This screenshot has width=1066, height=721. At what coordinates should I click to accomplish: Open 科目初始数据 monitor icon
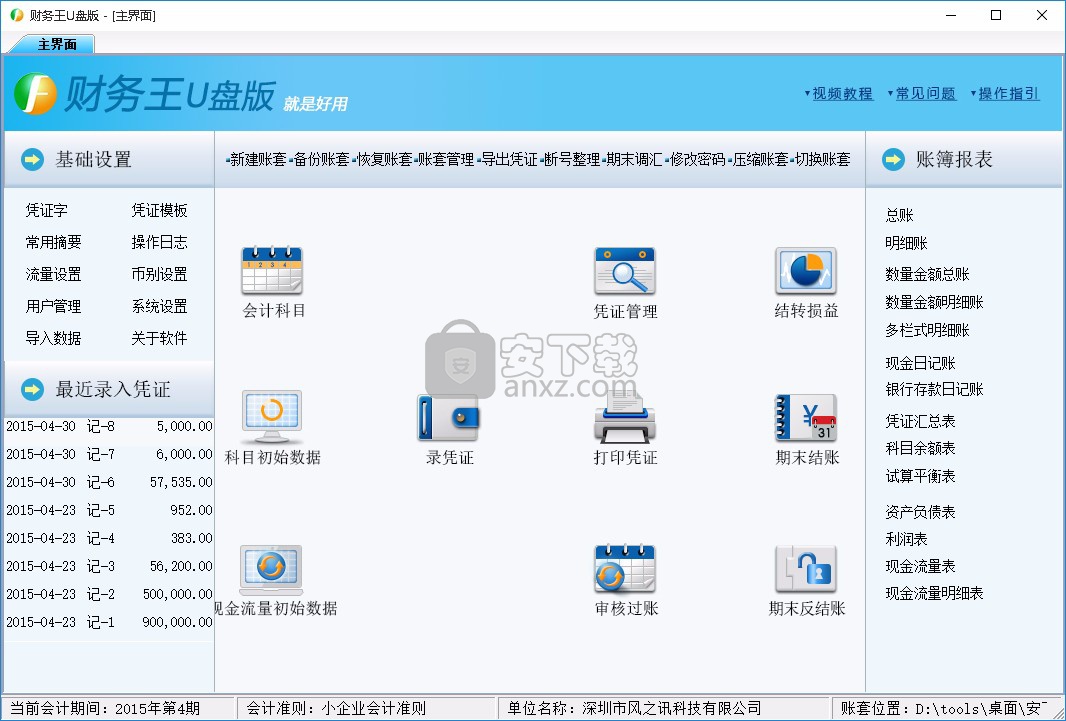(x=271, y=417)
